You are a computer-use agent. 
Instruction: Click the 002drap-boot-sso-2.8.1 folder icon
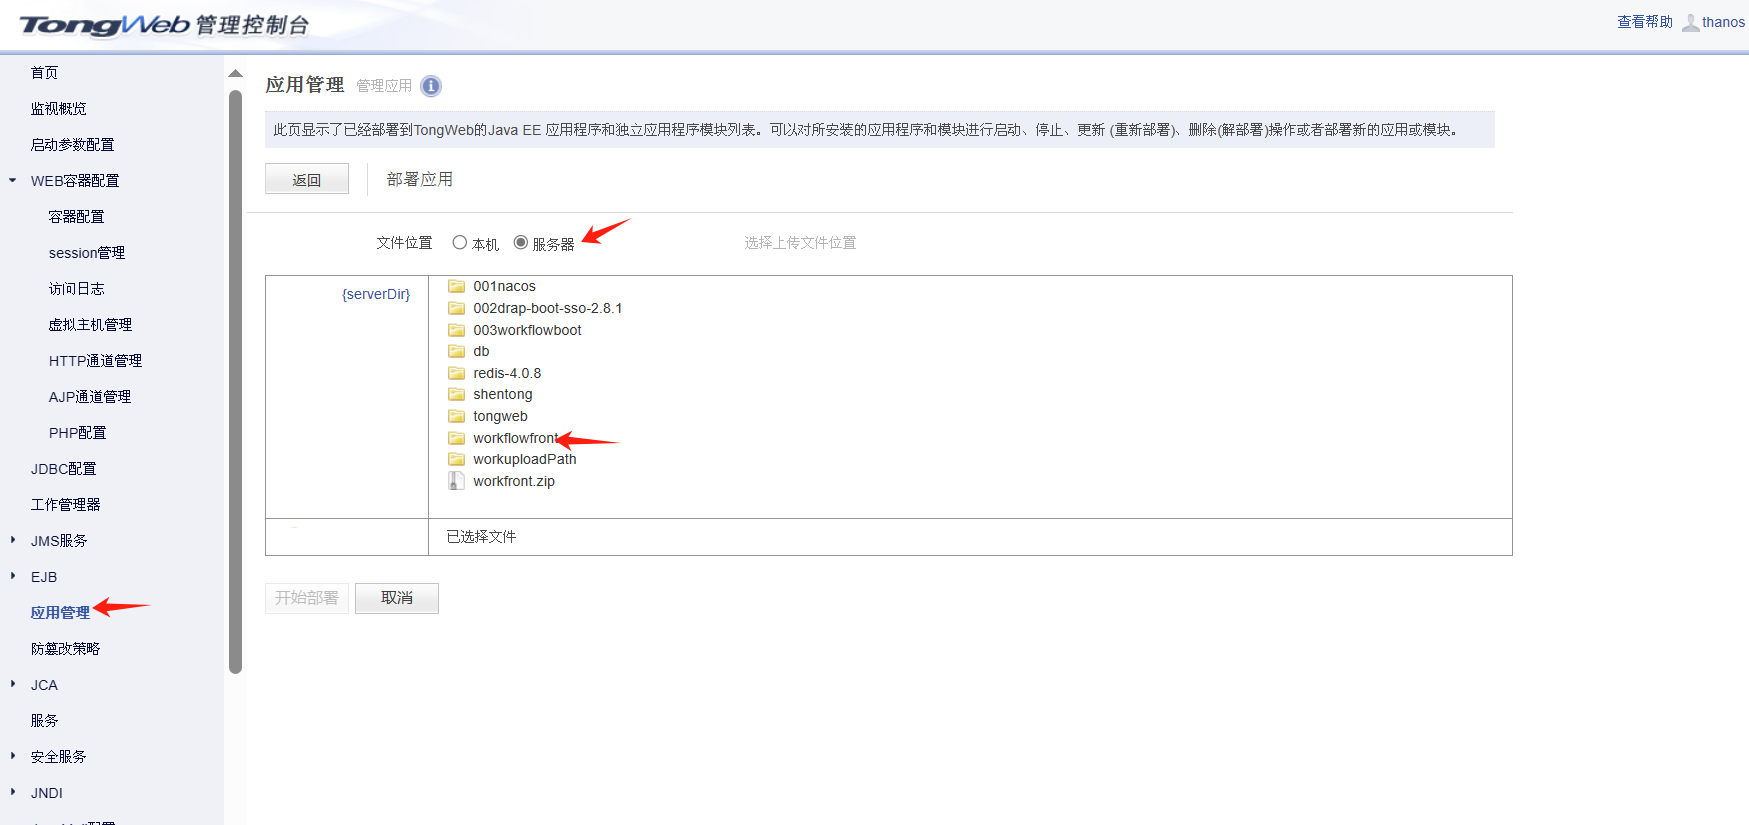coord(457,308)
